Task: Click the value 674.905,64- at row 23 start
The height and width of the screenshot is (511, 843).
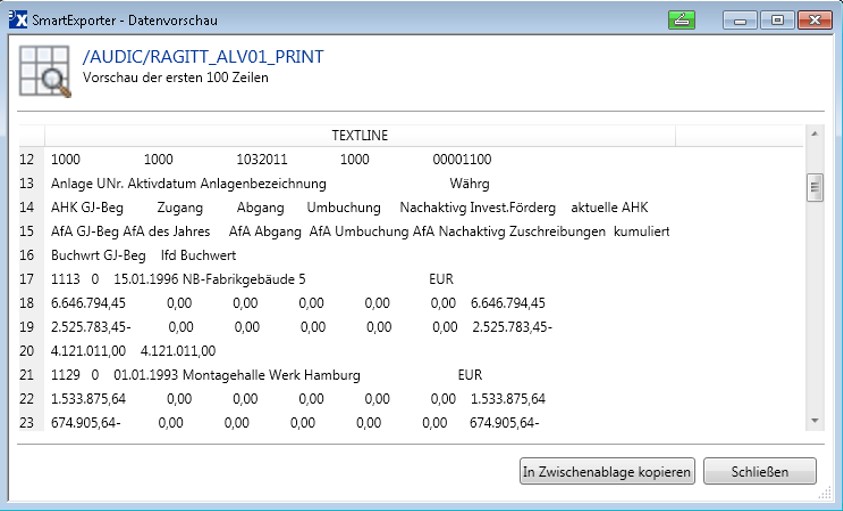Action: pyautogui.click(x=85, y=423)
